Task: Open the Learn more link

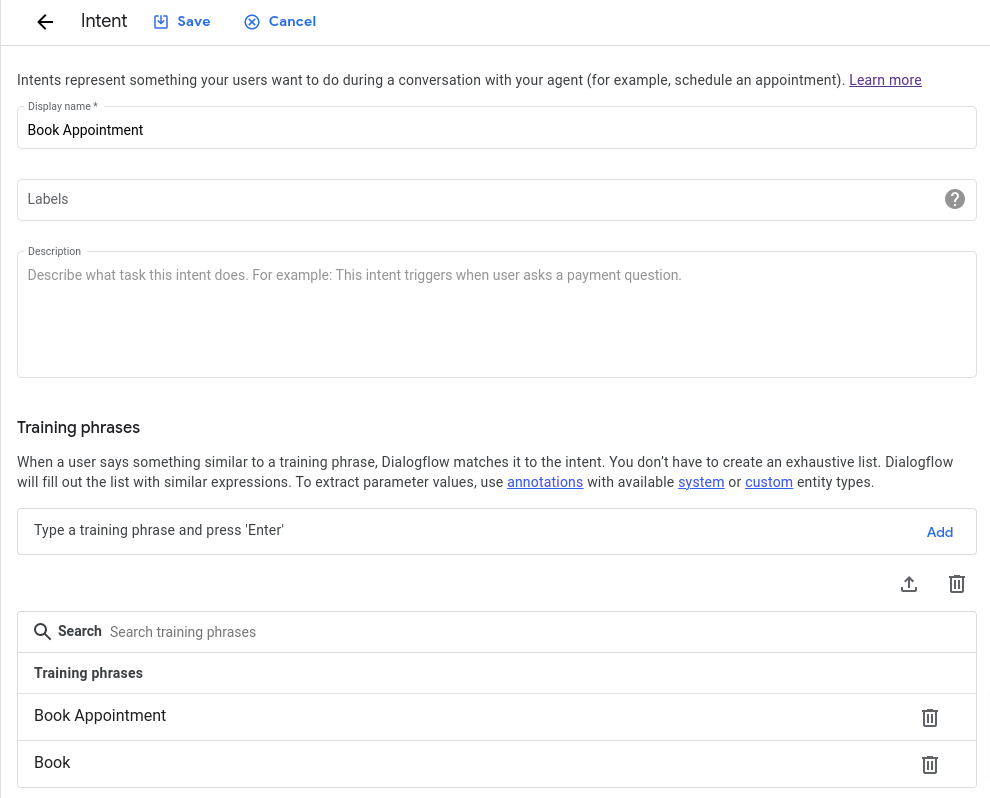Action: (885, 80)
